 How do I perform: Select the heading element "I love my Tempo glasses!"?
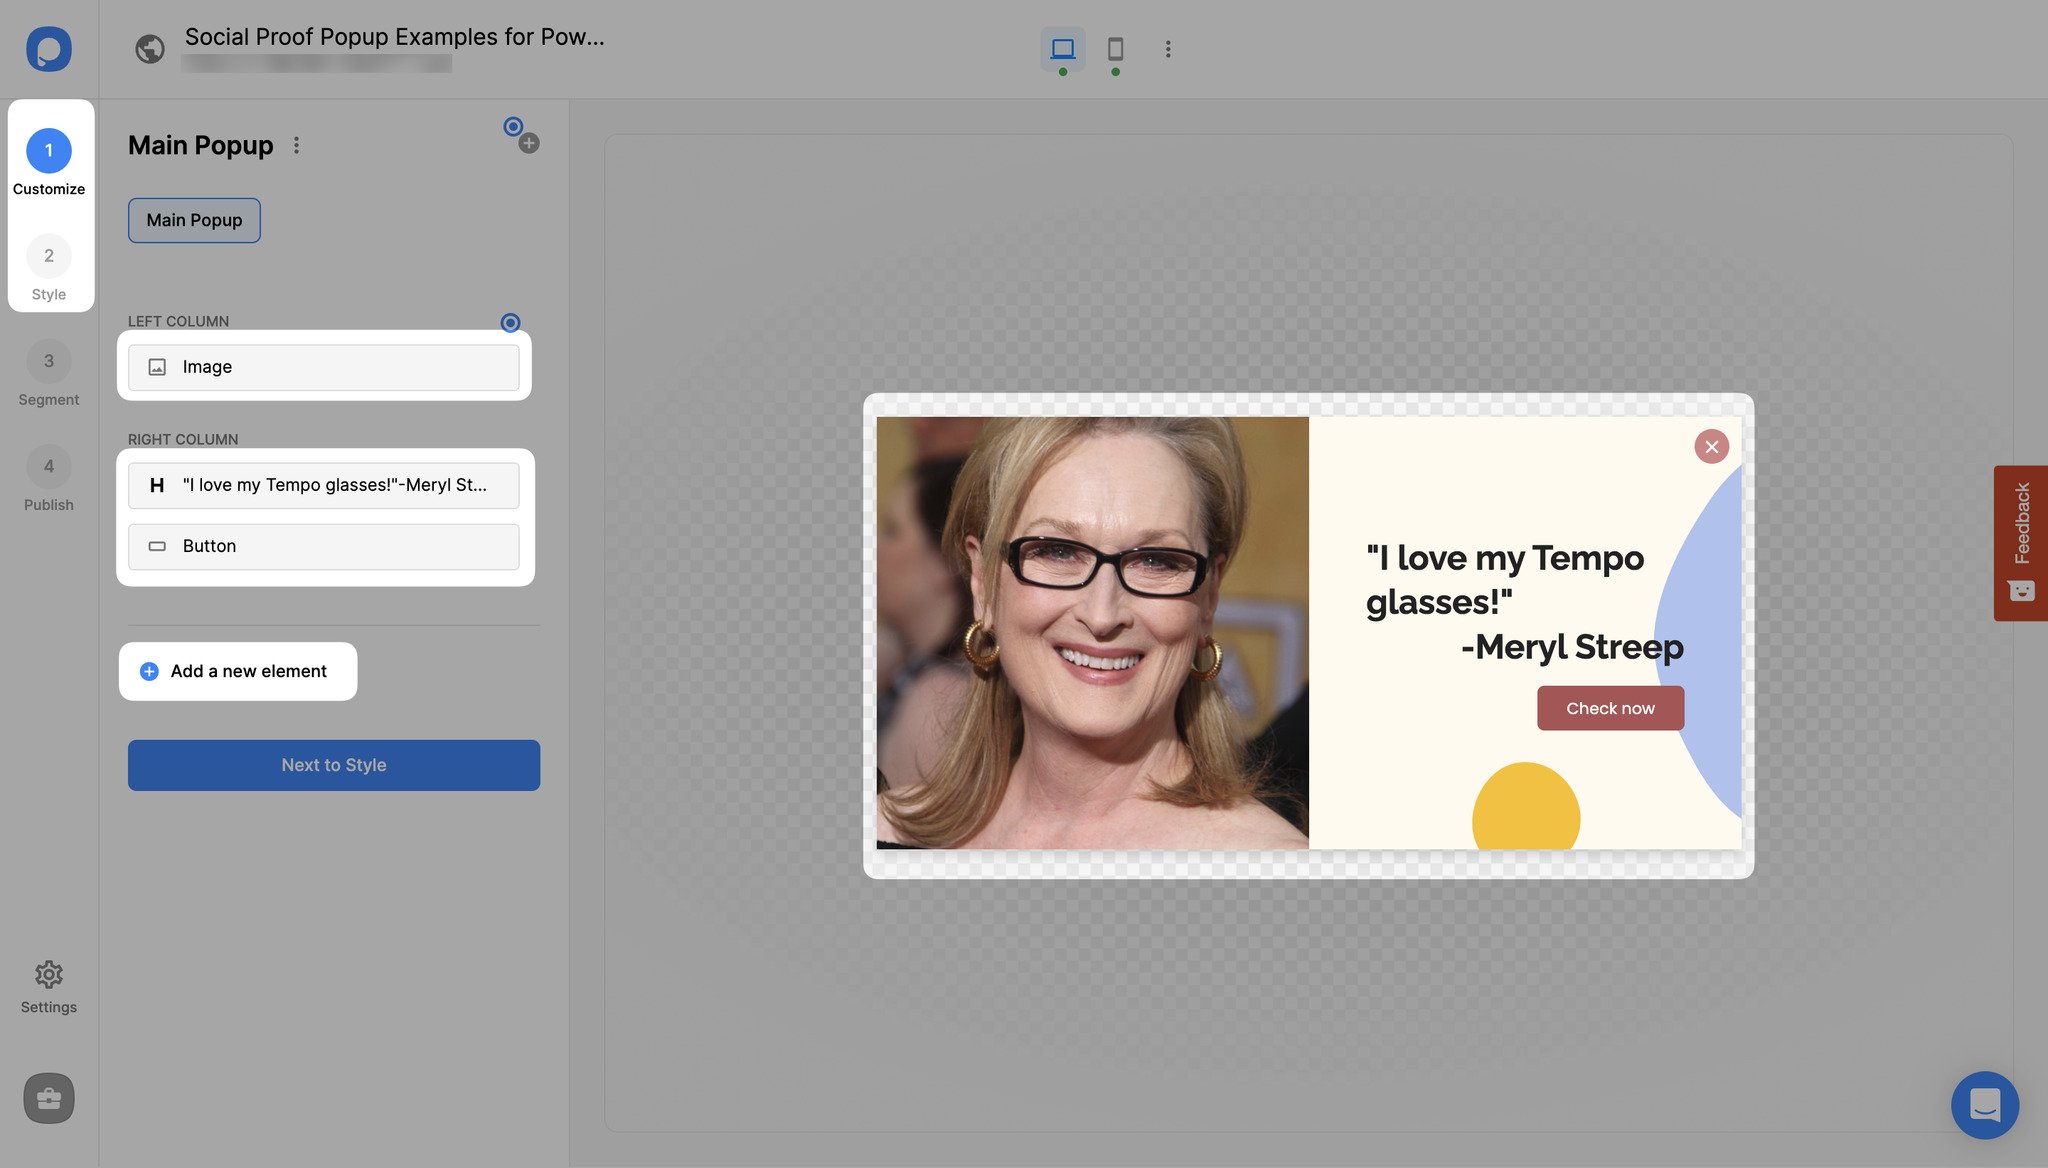(x=324, y=485)
